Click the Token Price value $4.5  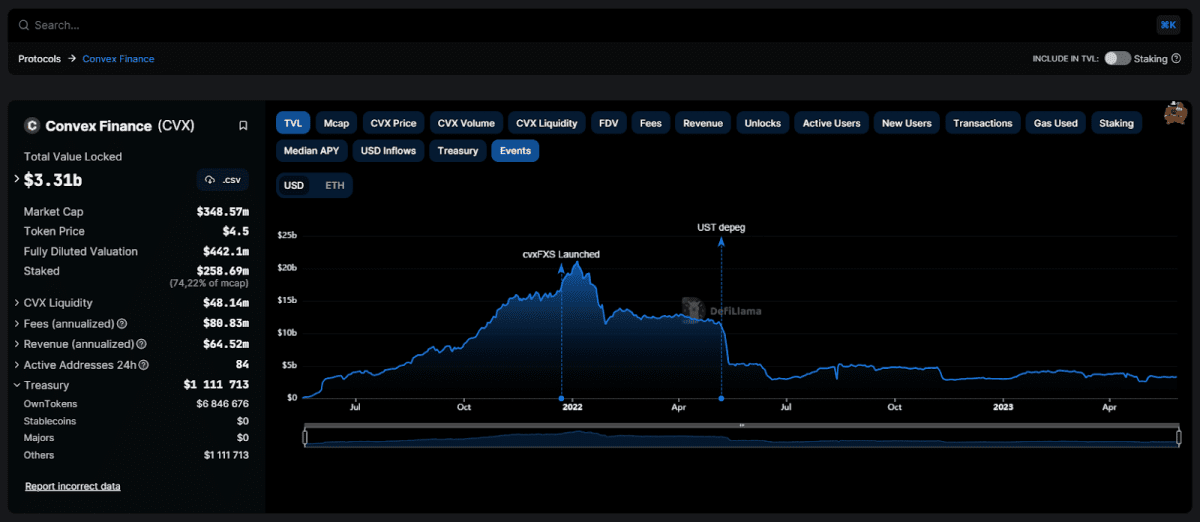[x=237, y=231]
